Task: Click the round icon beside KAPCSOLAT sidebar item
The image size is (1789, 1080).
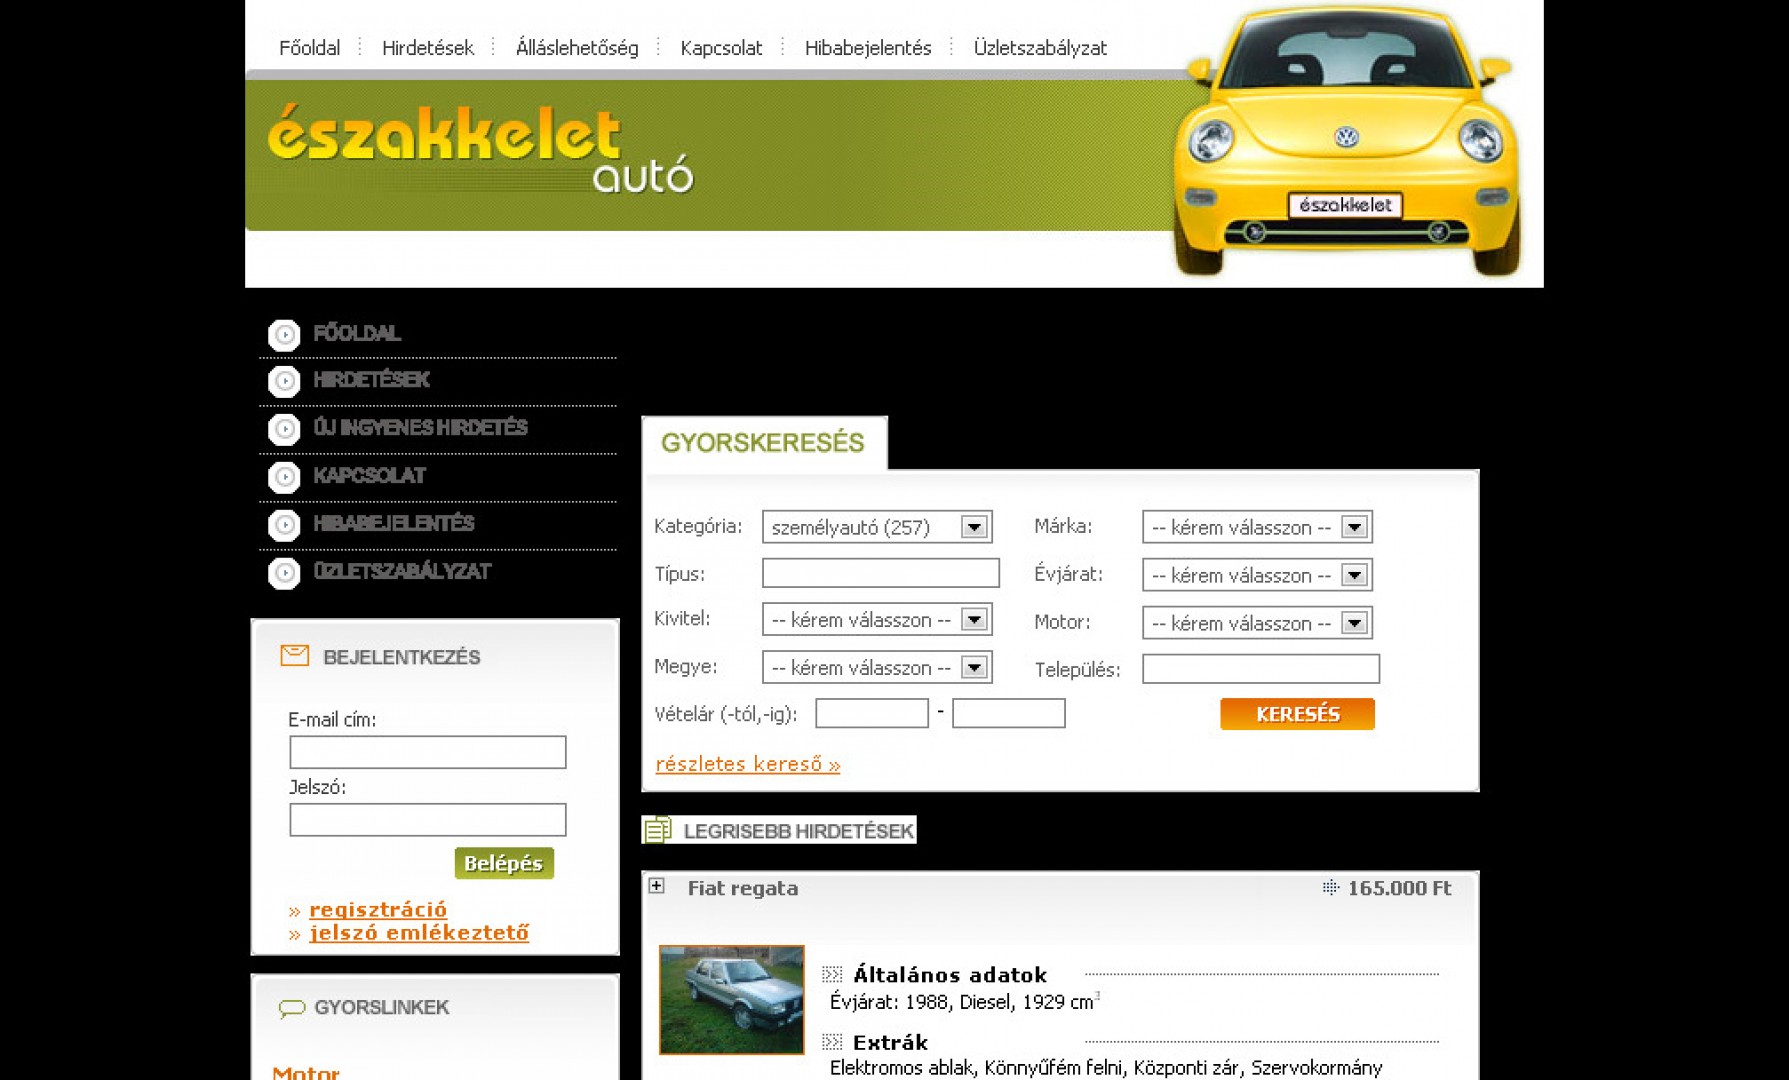Action: pos(284,477)
